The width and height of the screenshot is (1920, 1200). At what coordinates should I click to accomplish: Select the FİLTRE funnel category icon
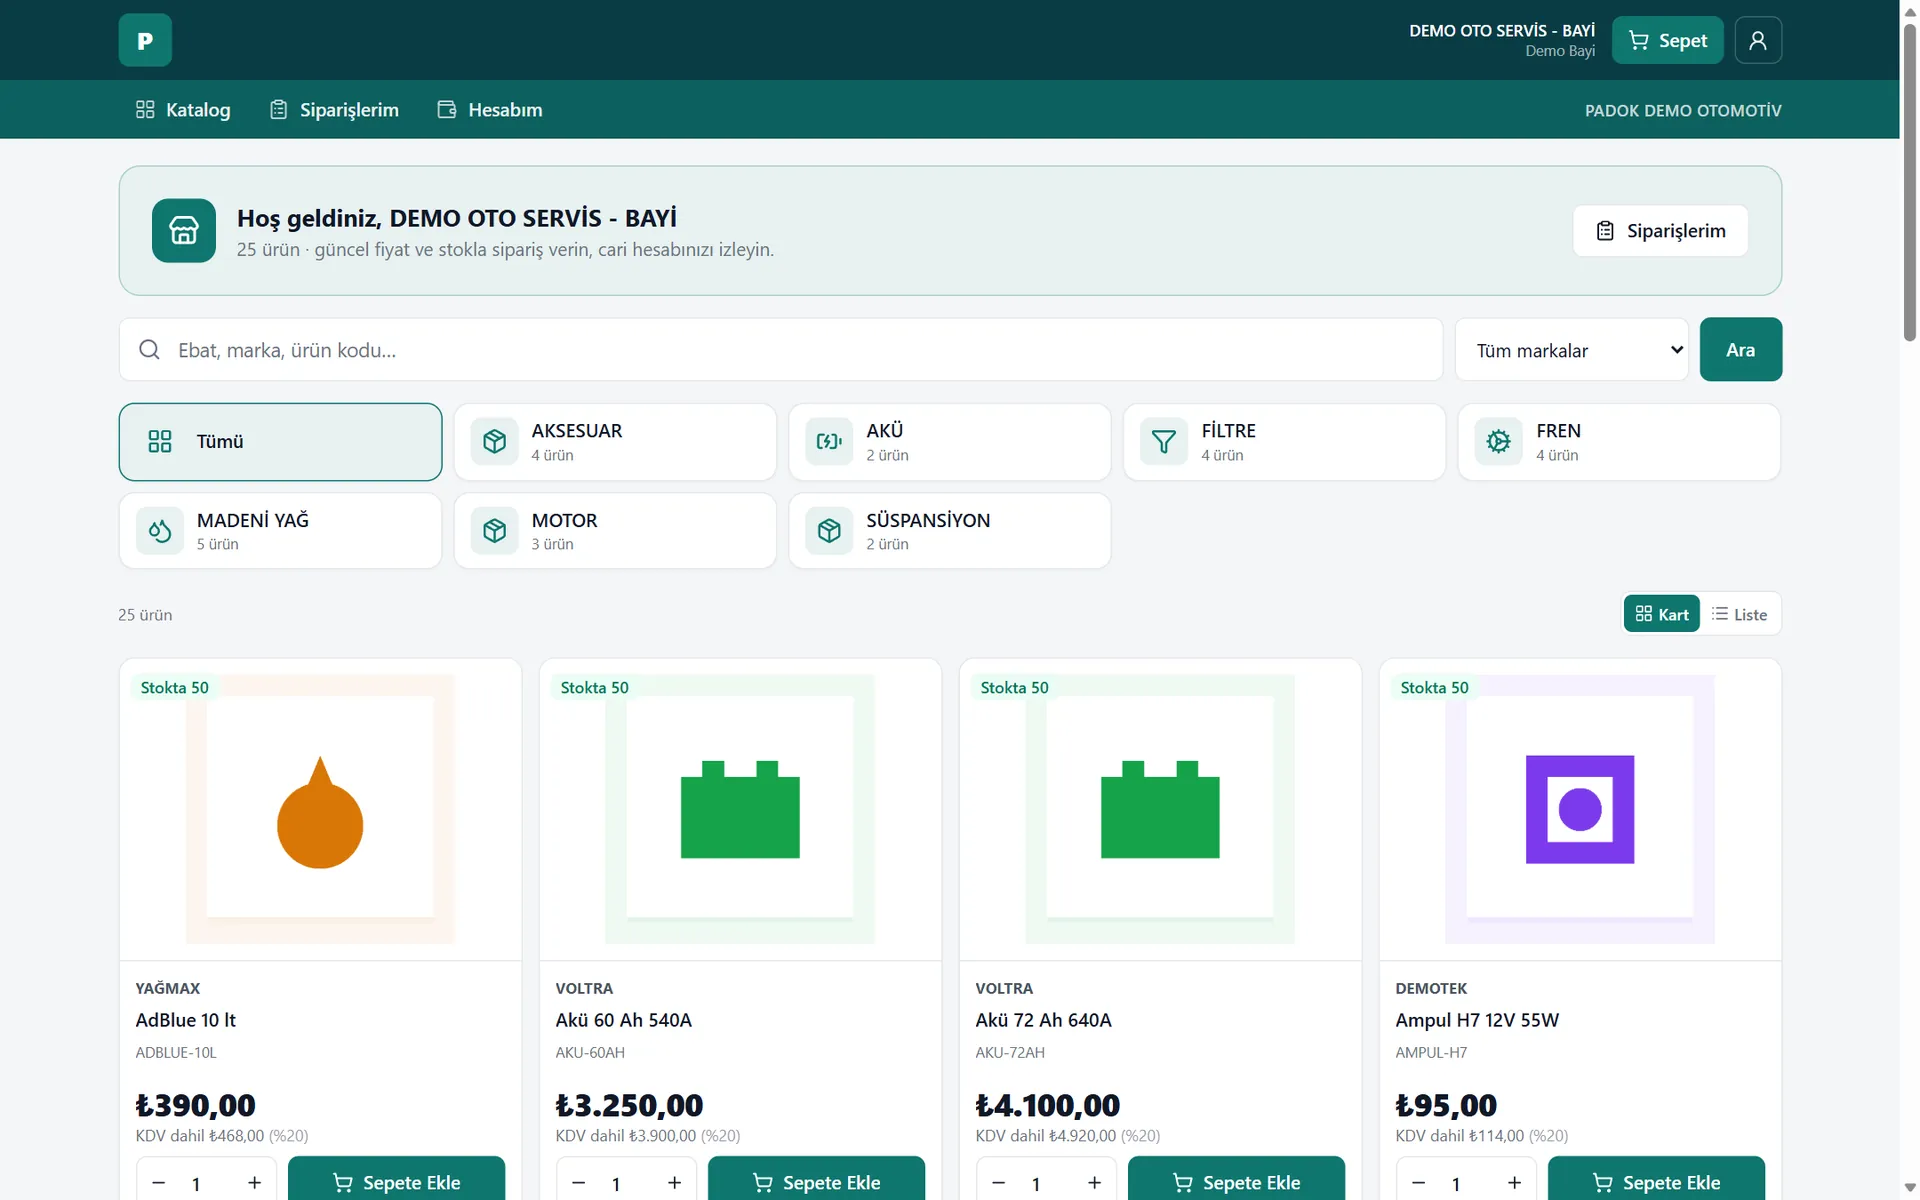(x=1164, y=441)
